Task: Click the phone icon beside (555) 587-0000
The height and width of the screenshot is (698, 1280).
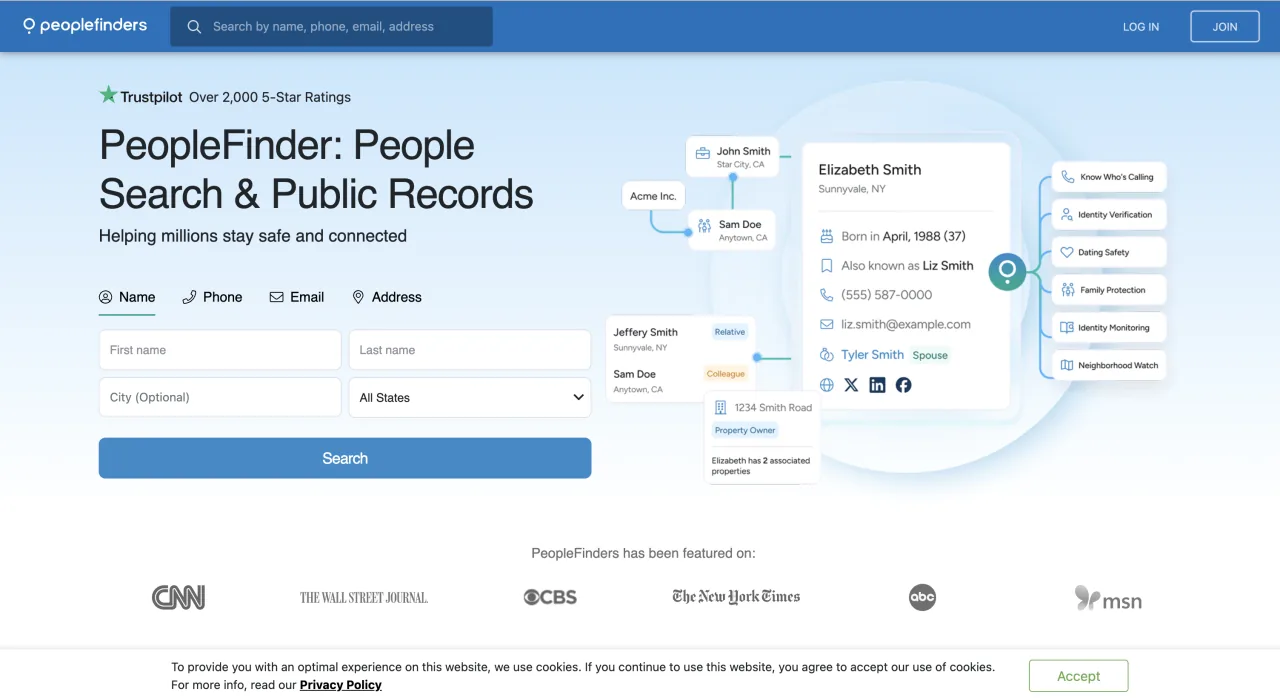Action: coord(826,295)
